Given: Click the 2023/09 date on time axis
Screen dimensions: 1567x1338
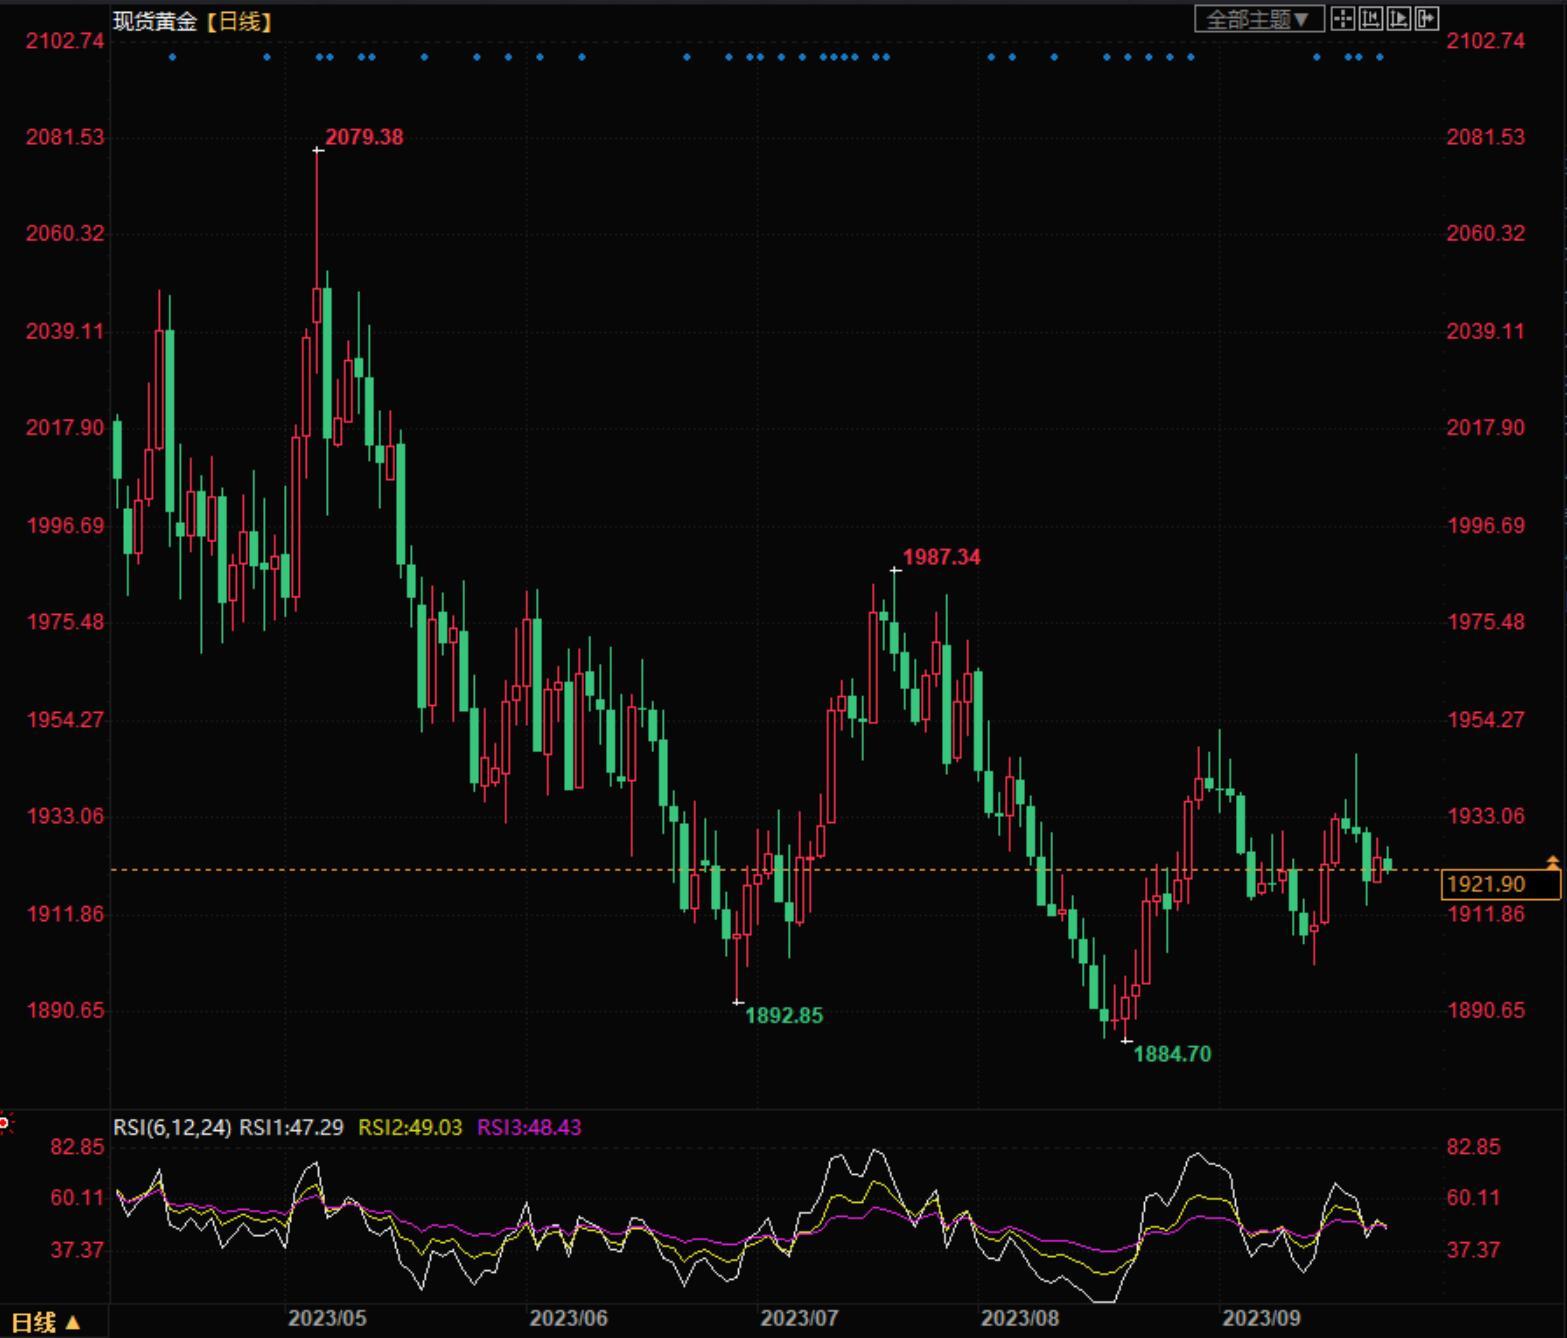Looking at the screenshot, I should pyautogui.click(x=1261, y=1318).
